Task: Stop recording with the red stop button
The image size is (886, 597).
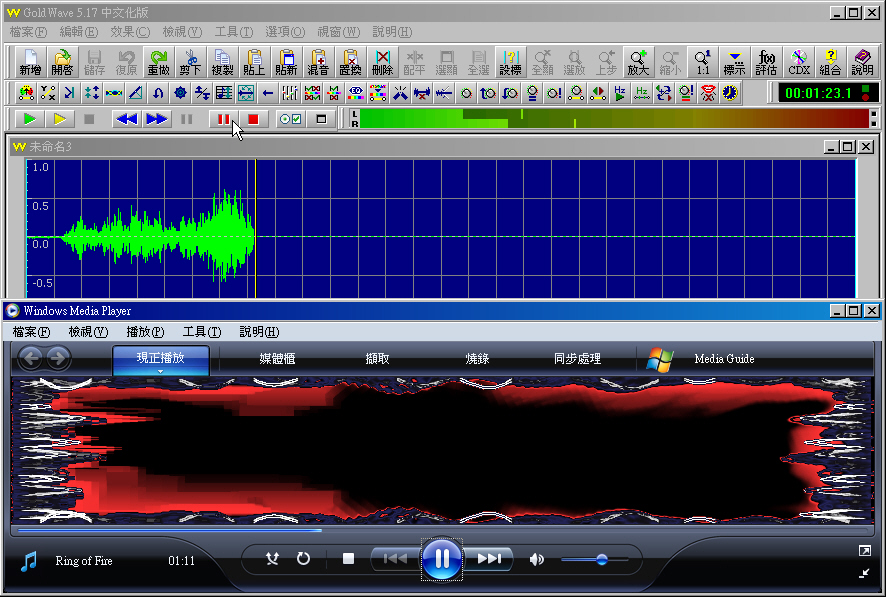Action: pyautogui.click(x=253, y=119)
